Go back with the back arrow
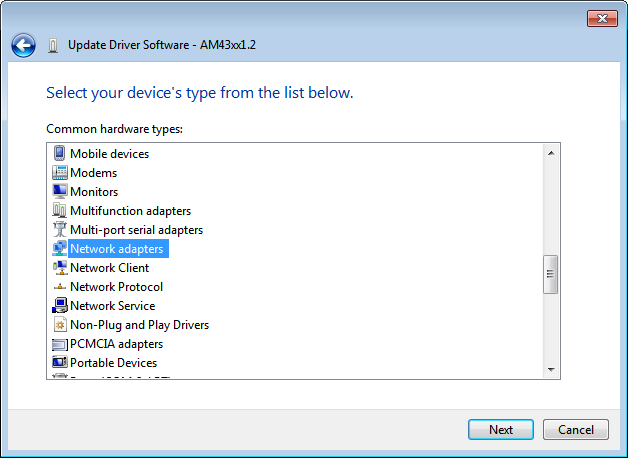This screenshot has width=628, height=458. tap(23, 45)
